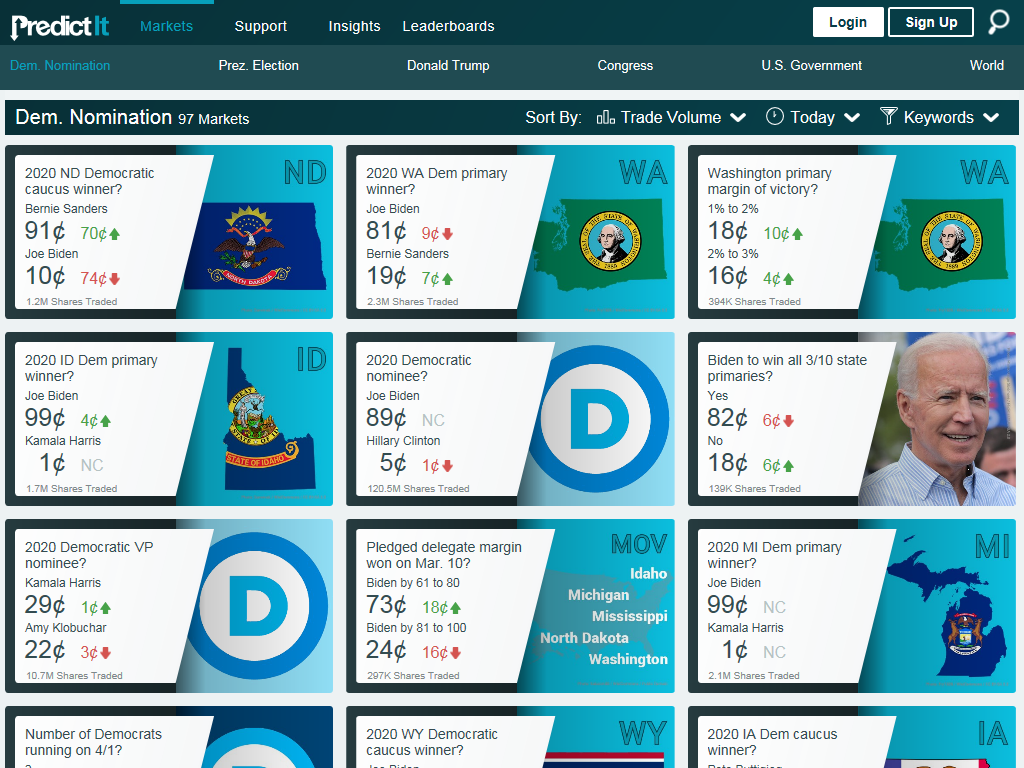Open the Leaderboards menu

[448, 26]
